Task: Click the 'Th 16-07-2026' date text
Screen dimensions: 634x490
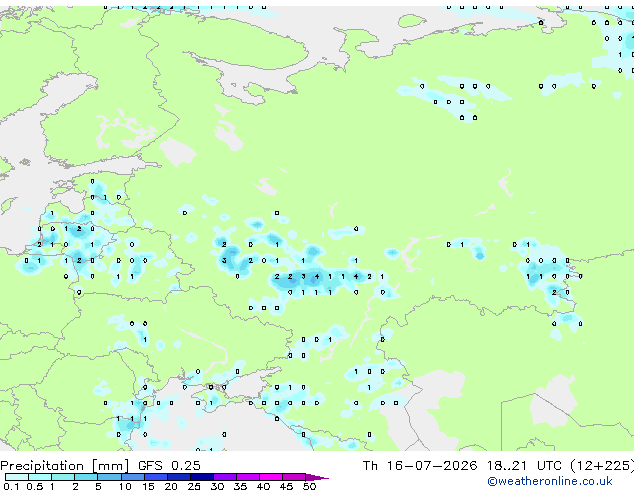Action: point(420,466)
